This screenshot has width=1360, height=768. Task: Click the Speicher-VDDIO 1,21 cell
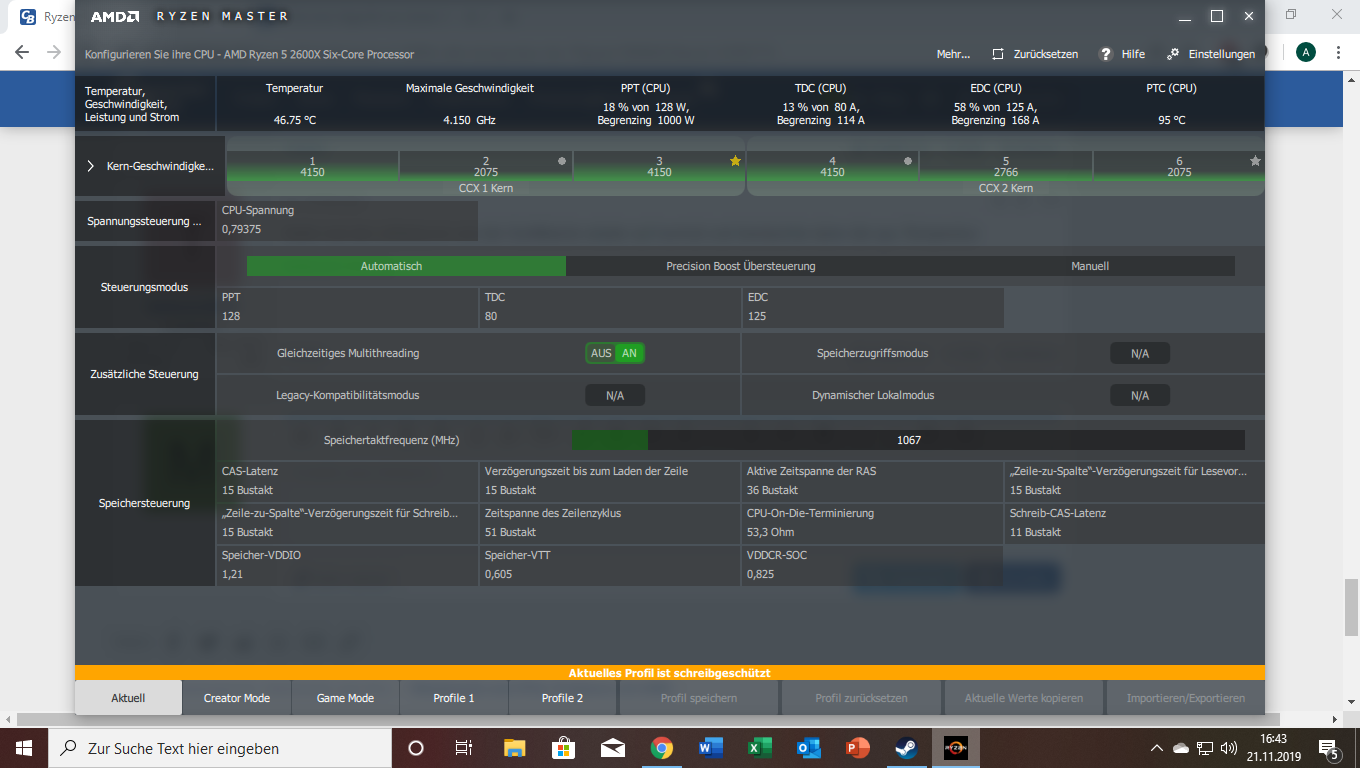pyautogui.click(x=348, y=564)
